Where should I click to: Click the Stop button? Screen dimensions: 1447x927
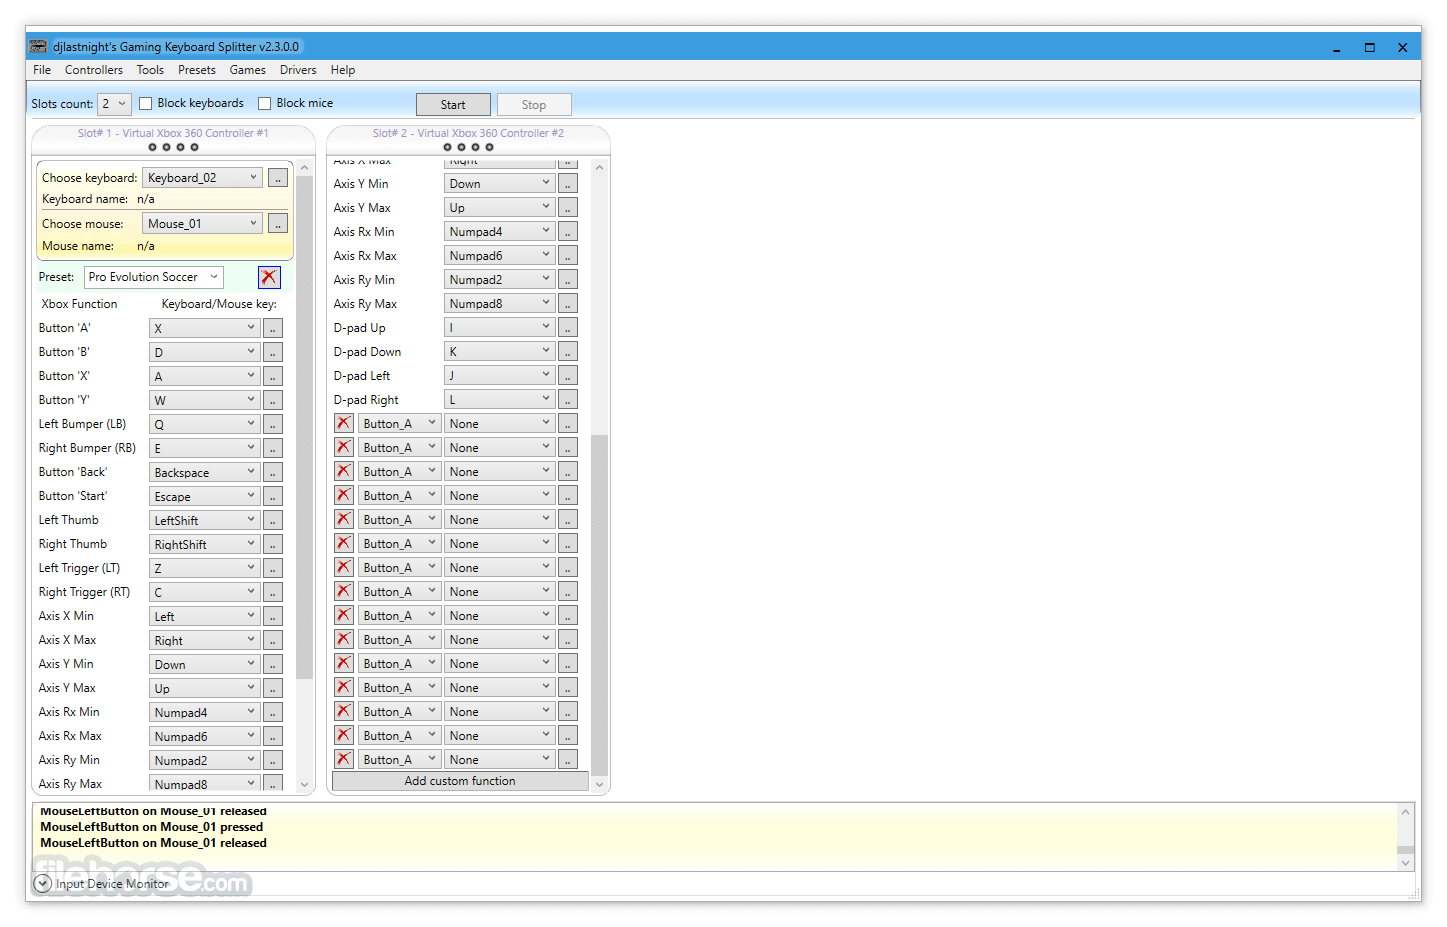coord(534,105)
